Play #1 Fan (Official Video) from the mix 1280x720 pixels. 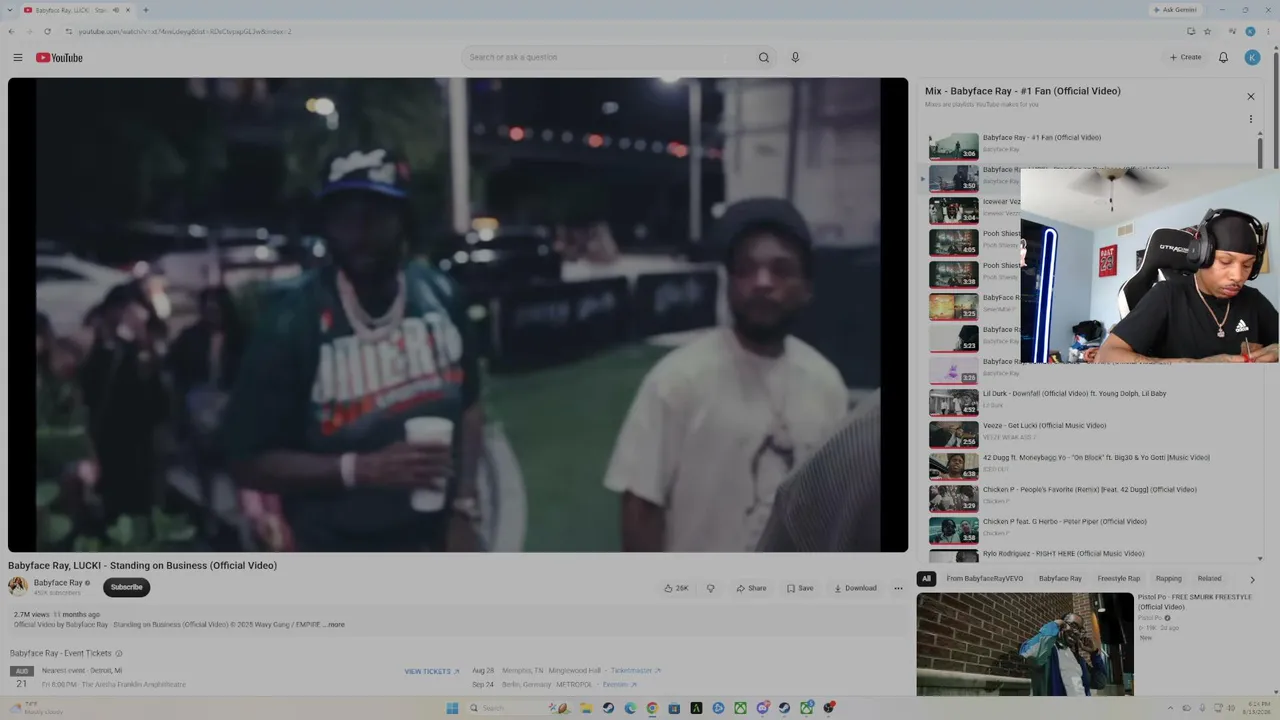tap(1090, 145)
